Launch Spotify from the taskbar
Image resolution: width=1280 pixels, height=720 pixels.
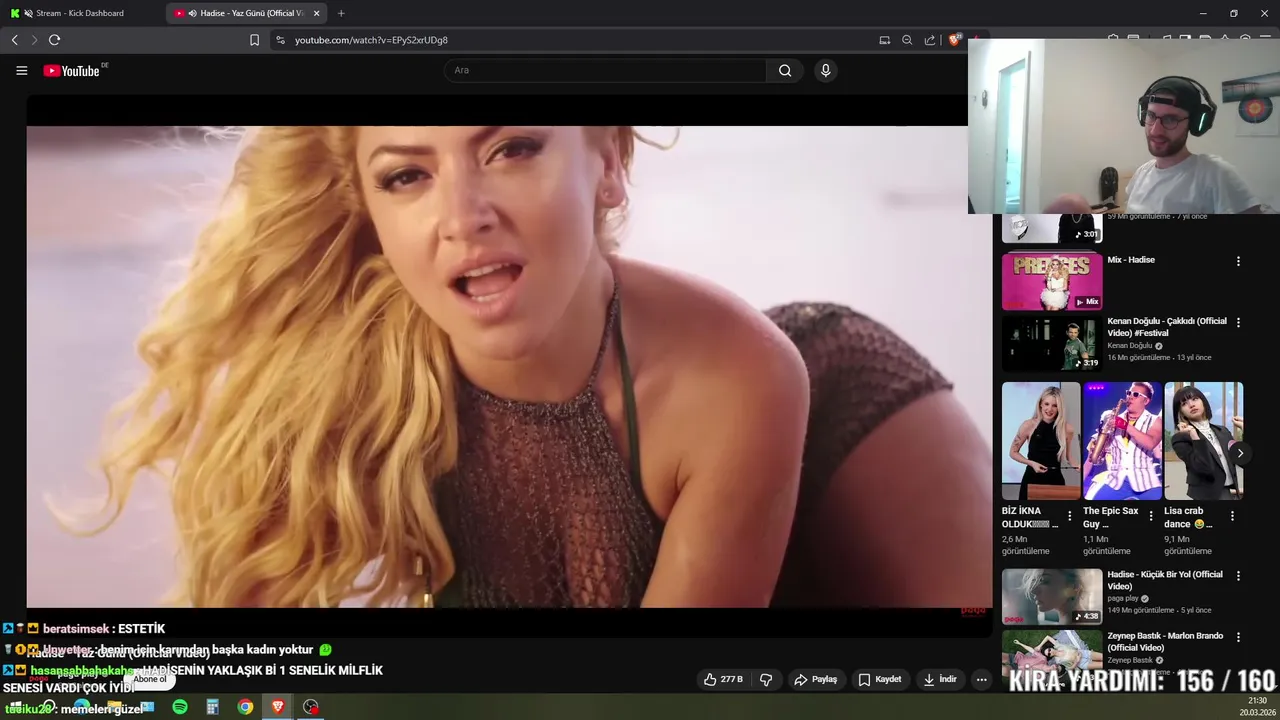pos(180,707)
